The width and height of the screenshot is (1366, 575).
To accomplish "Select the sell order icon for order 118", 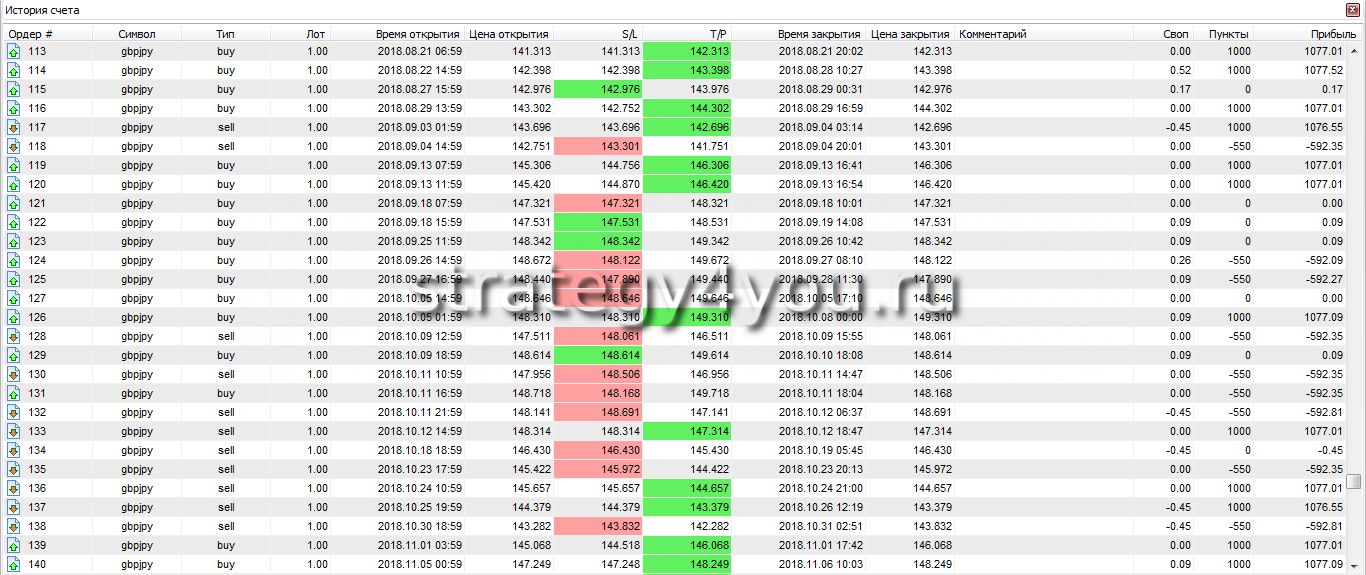I will [x=14, y=146].
